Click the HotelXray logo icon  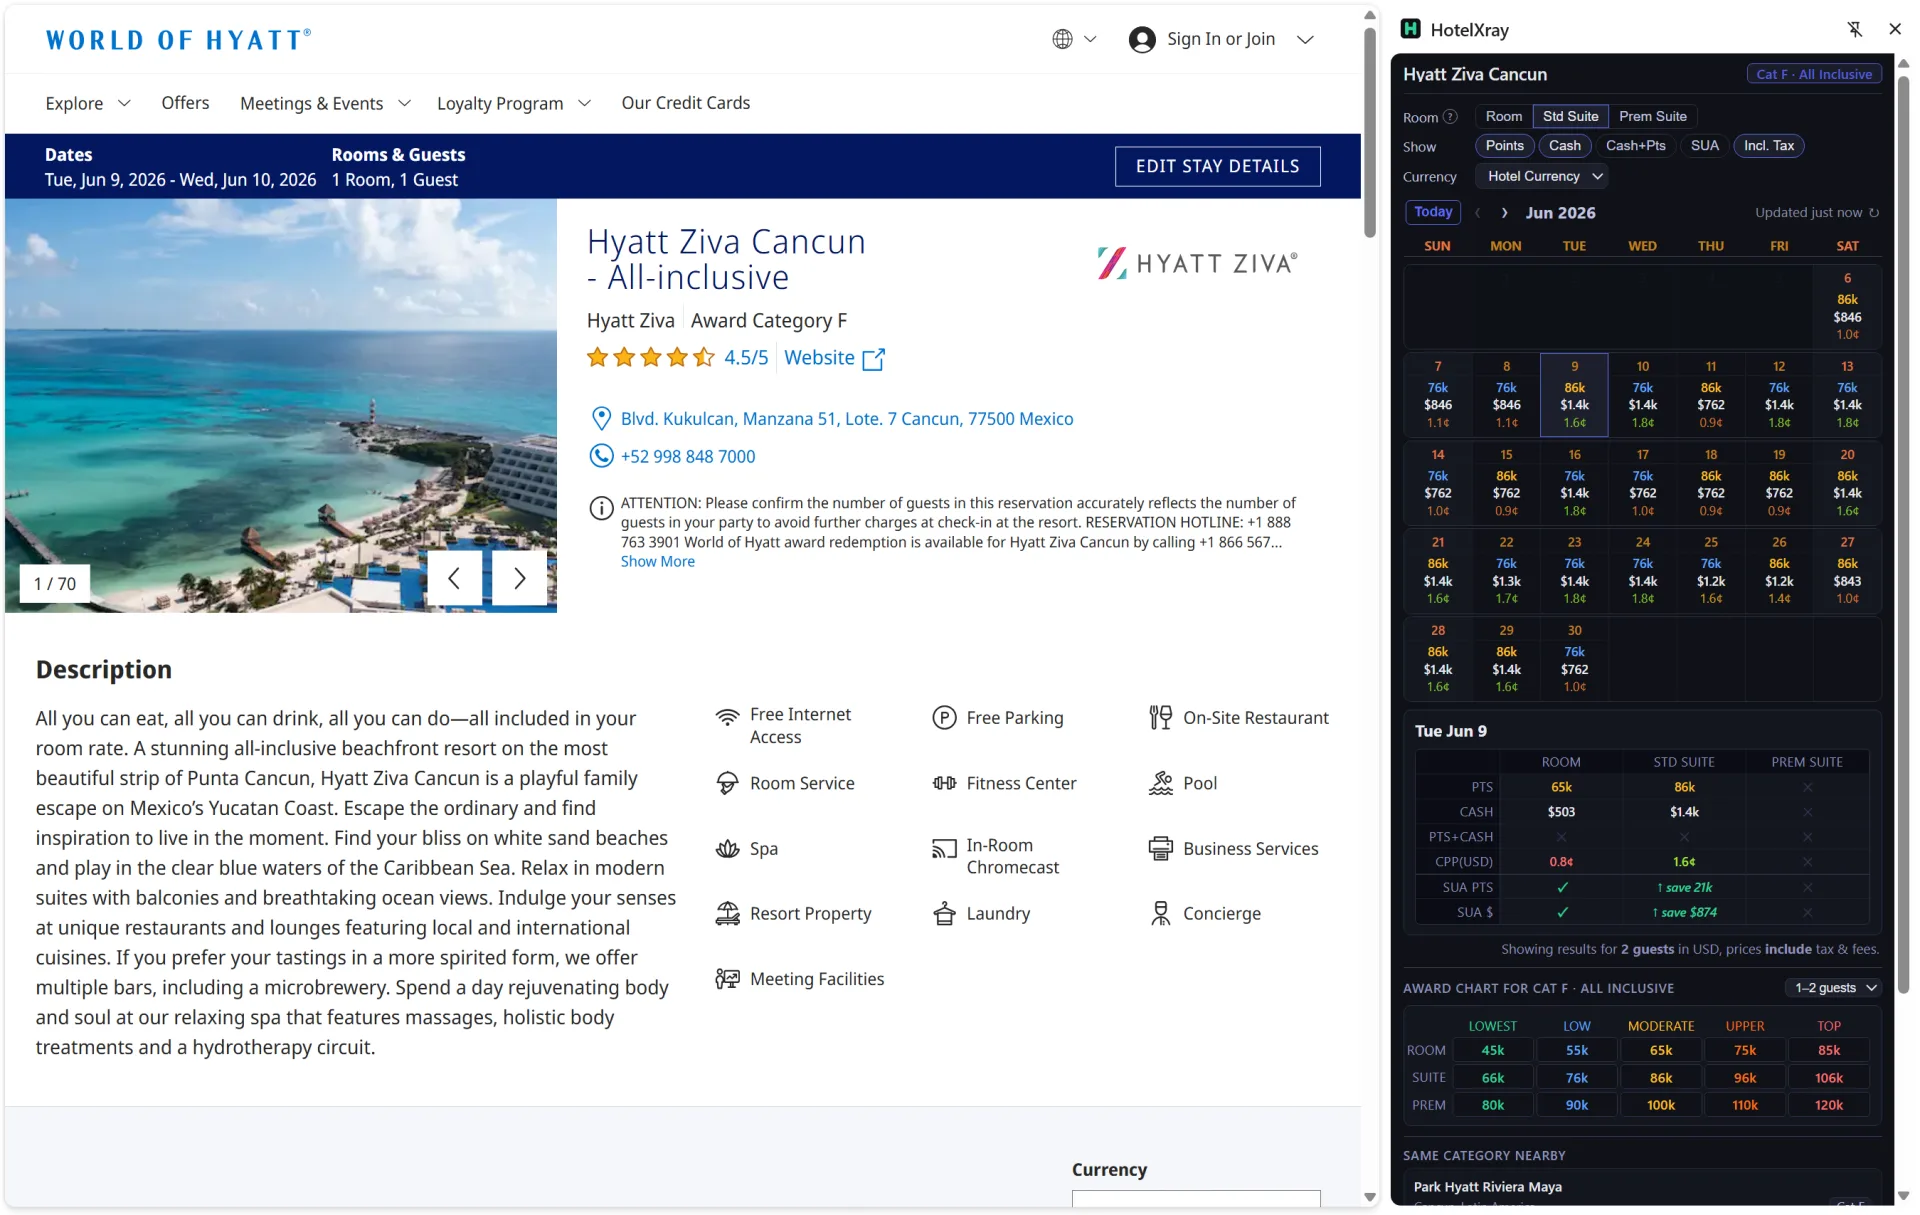coord(1410,29)
